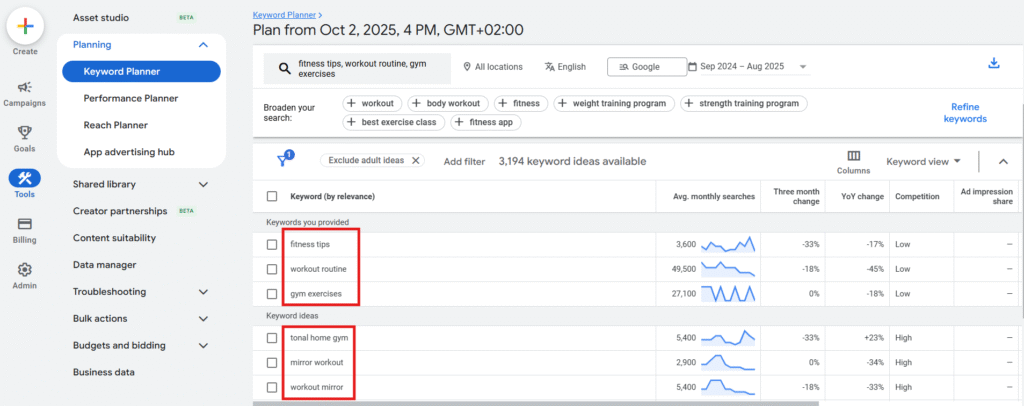The width and height of the screenshot is (1024, 406).
Task: Sort by YoY change column
Action: click(863, 196)
